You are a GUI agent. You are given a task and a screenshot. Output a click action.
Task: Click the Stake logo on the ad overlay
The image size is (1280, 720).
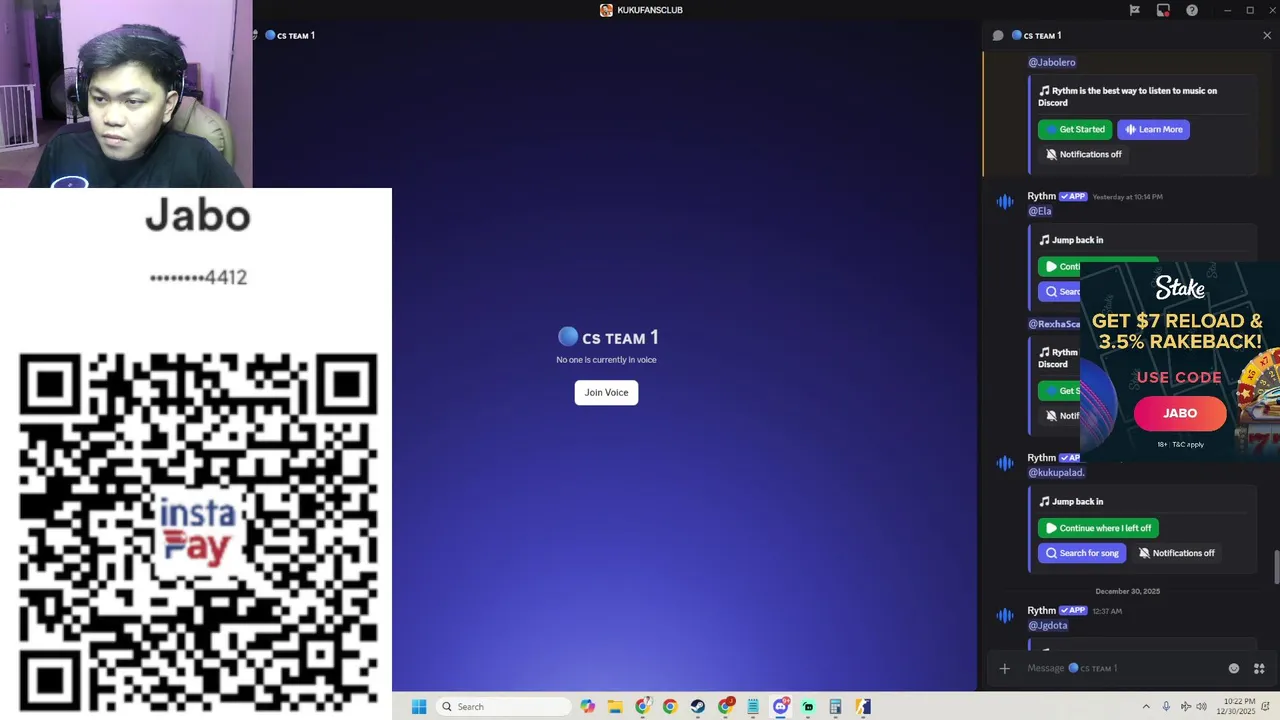1180,288
